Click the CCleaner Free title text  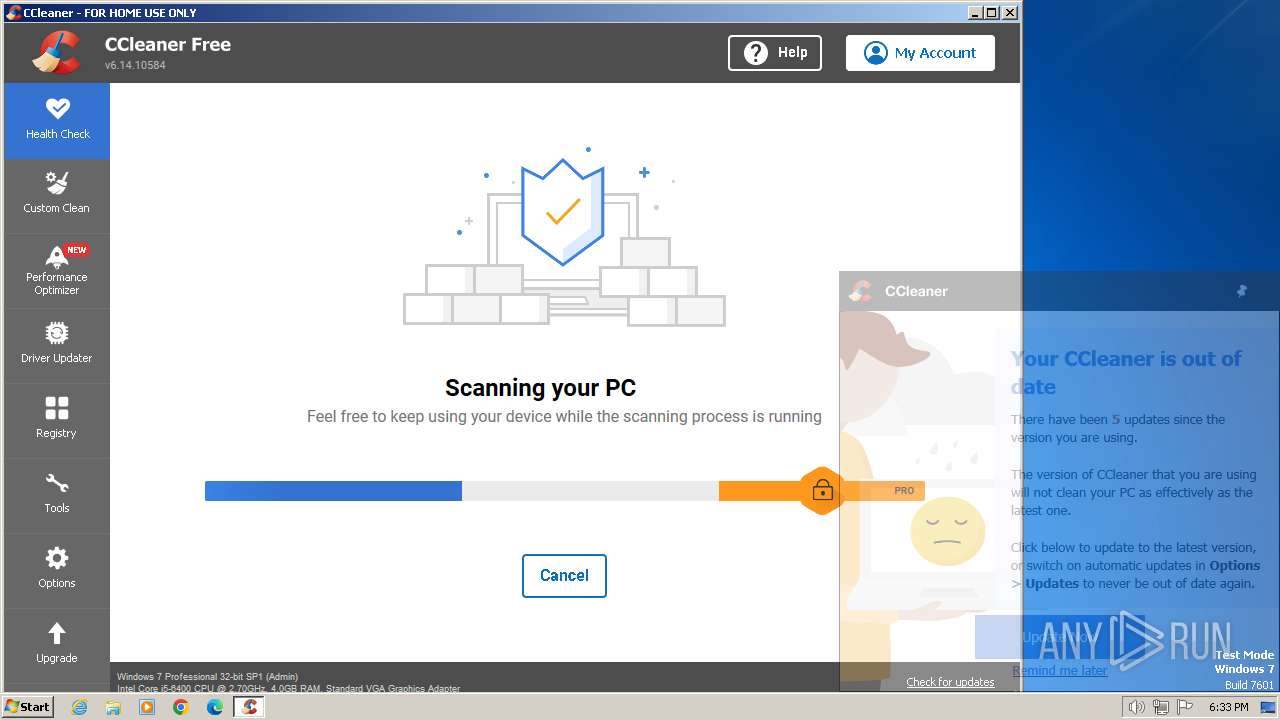pyautogui.click(x=168, y=44)
